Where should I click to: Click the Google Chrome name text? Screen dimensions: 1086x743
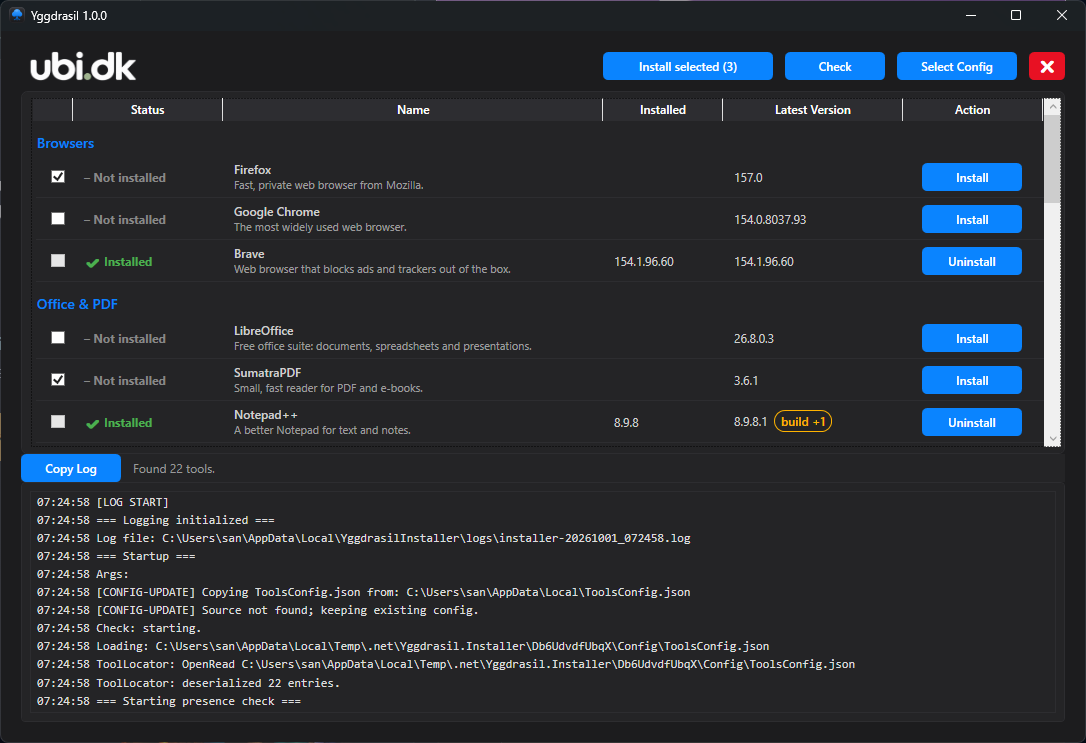[x=276, y=212]
